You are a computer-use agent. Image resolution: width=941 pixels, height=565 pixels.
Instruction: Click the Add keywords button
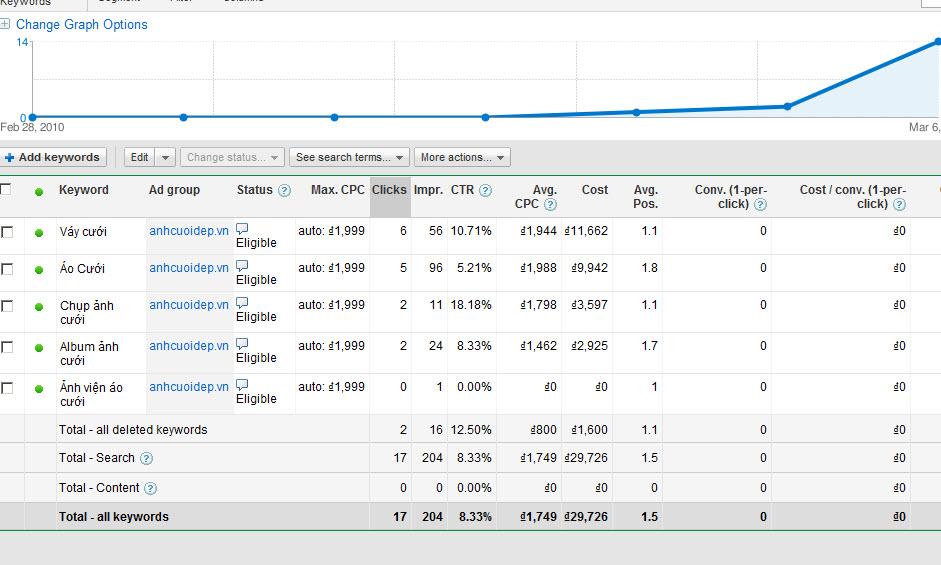click(x=53, y=157)
